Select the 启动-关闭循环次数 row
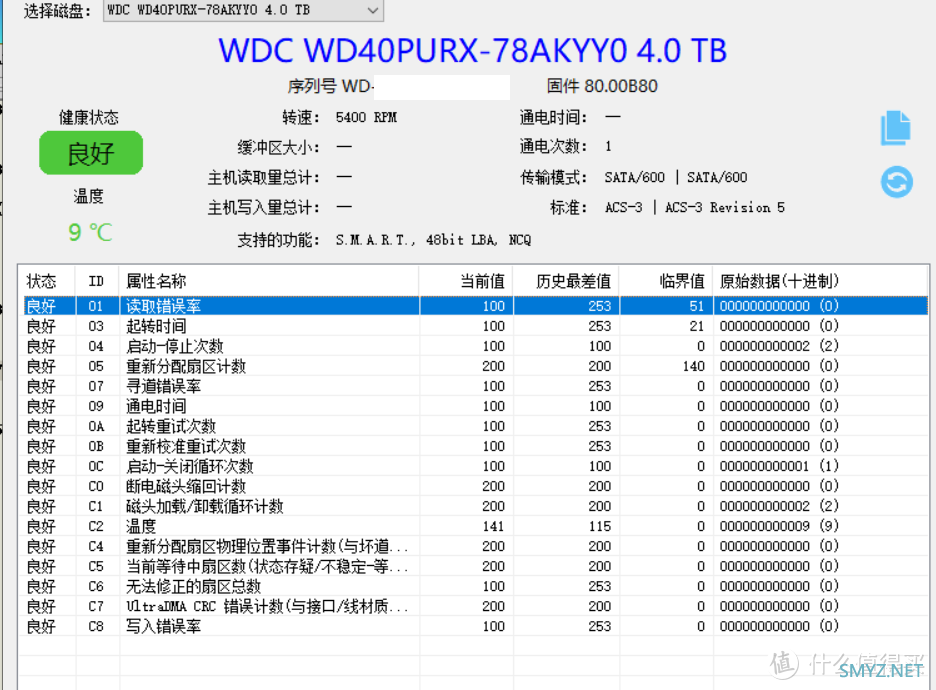The width and height of the screenshot is (936, 690). tap(475, 466)
